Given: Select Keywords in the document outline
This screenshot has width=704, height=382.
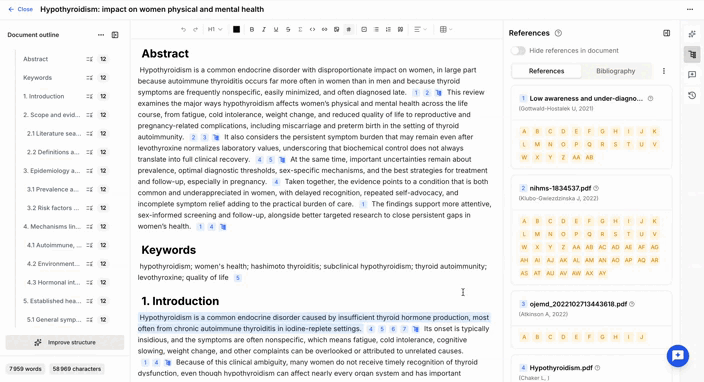Looking at the screenshot, I should (x=37, y=78).
